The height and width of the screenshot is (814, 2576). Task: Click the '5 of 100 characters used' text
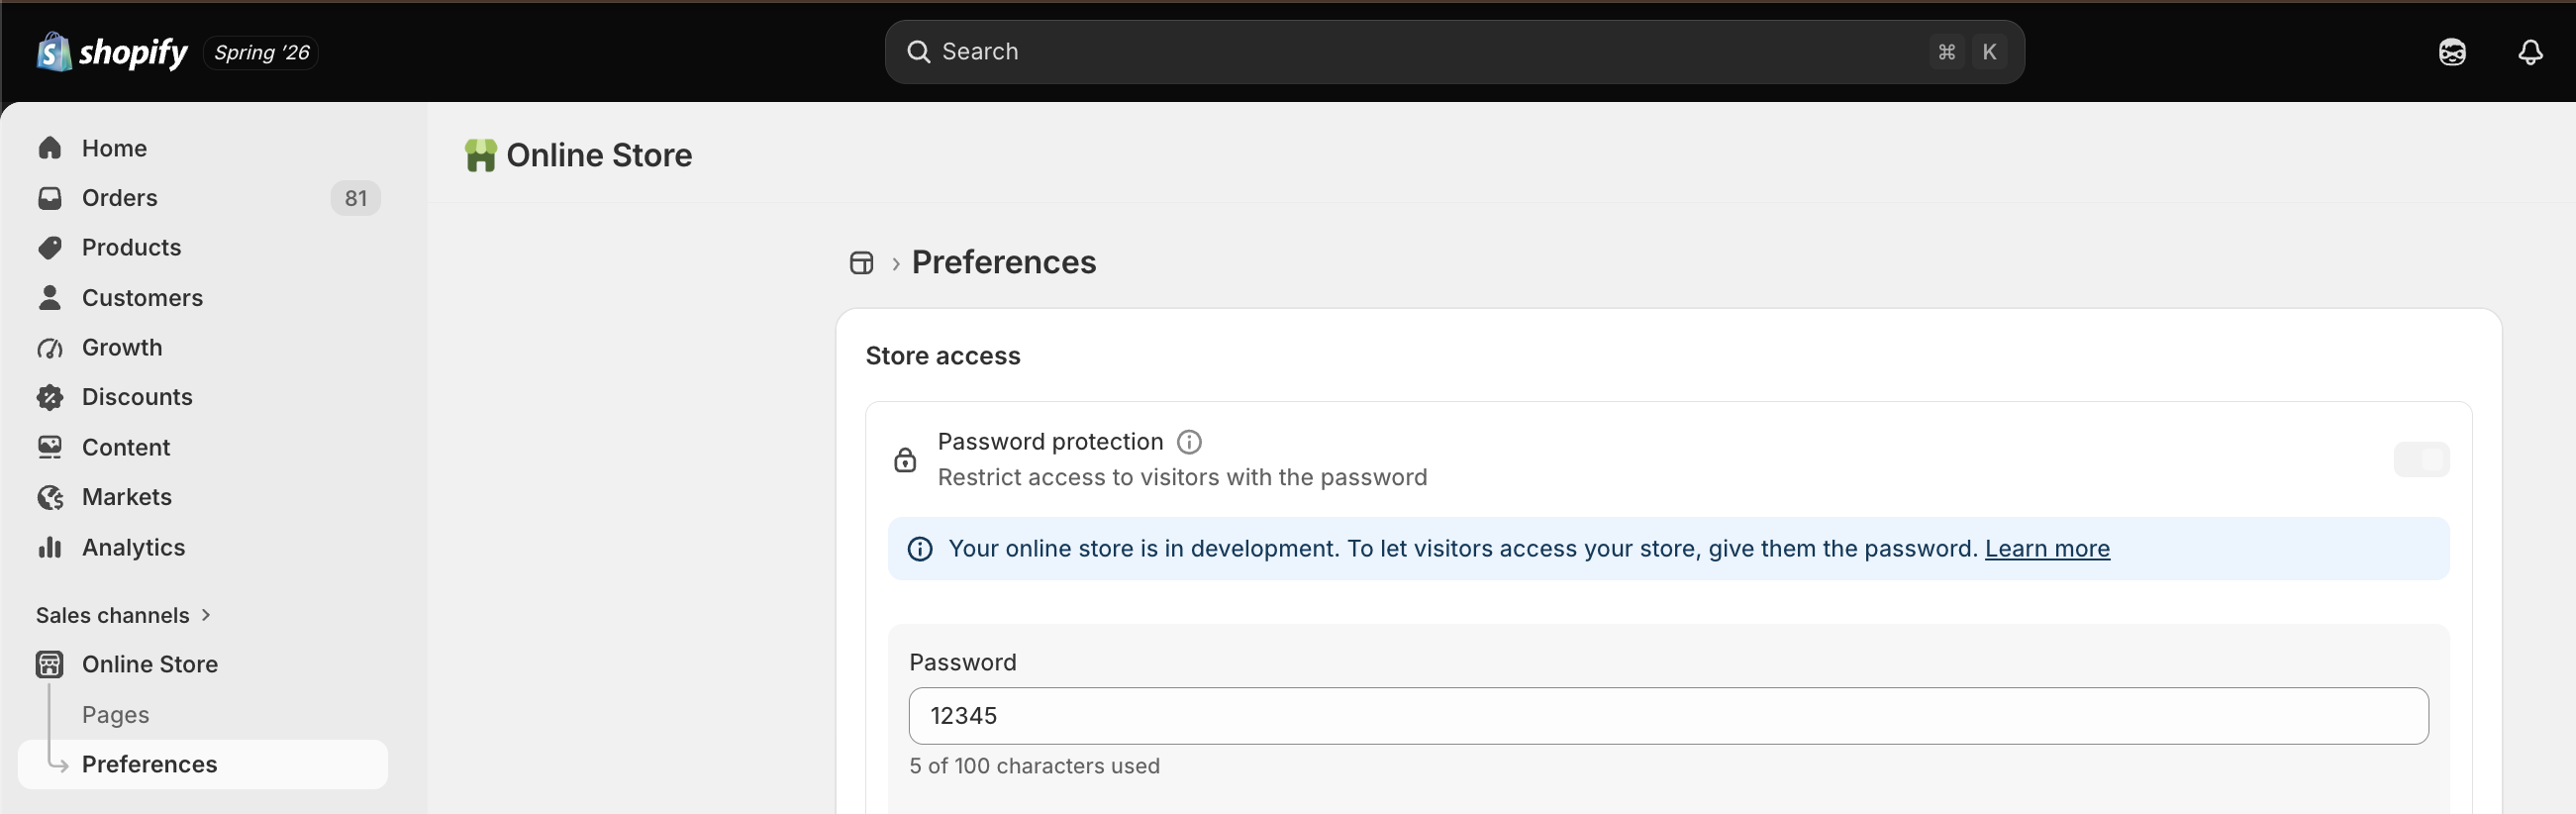(1034, 766)
